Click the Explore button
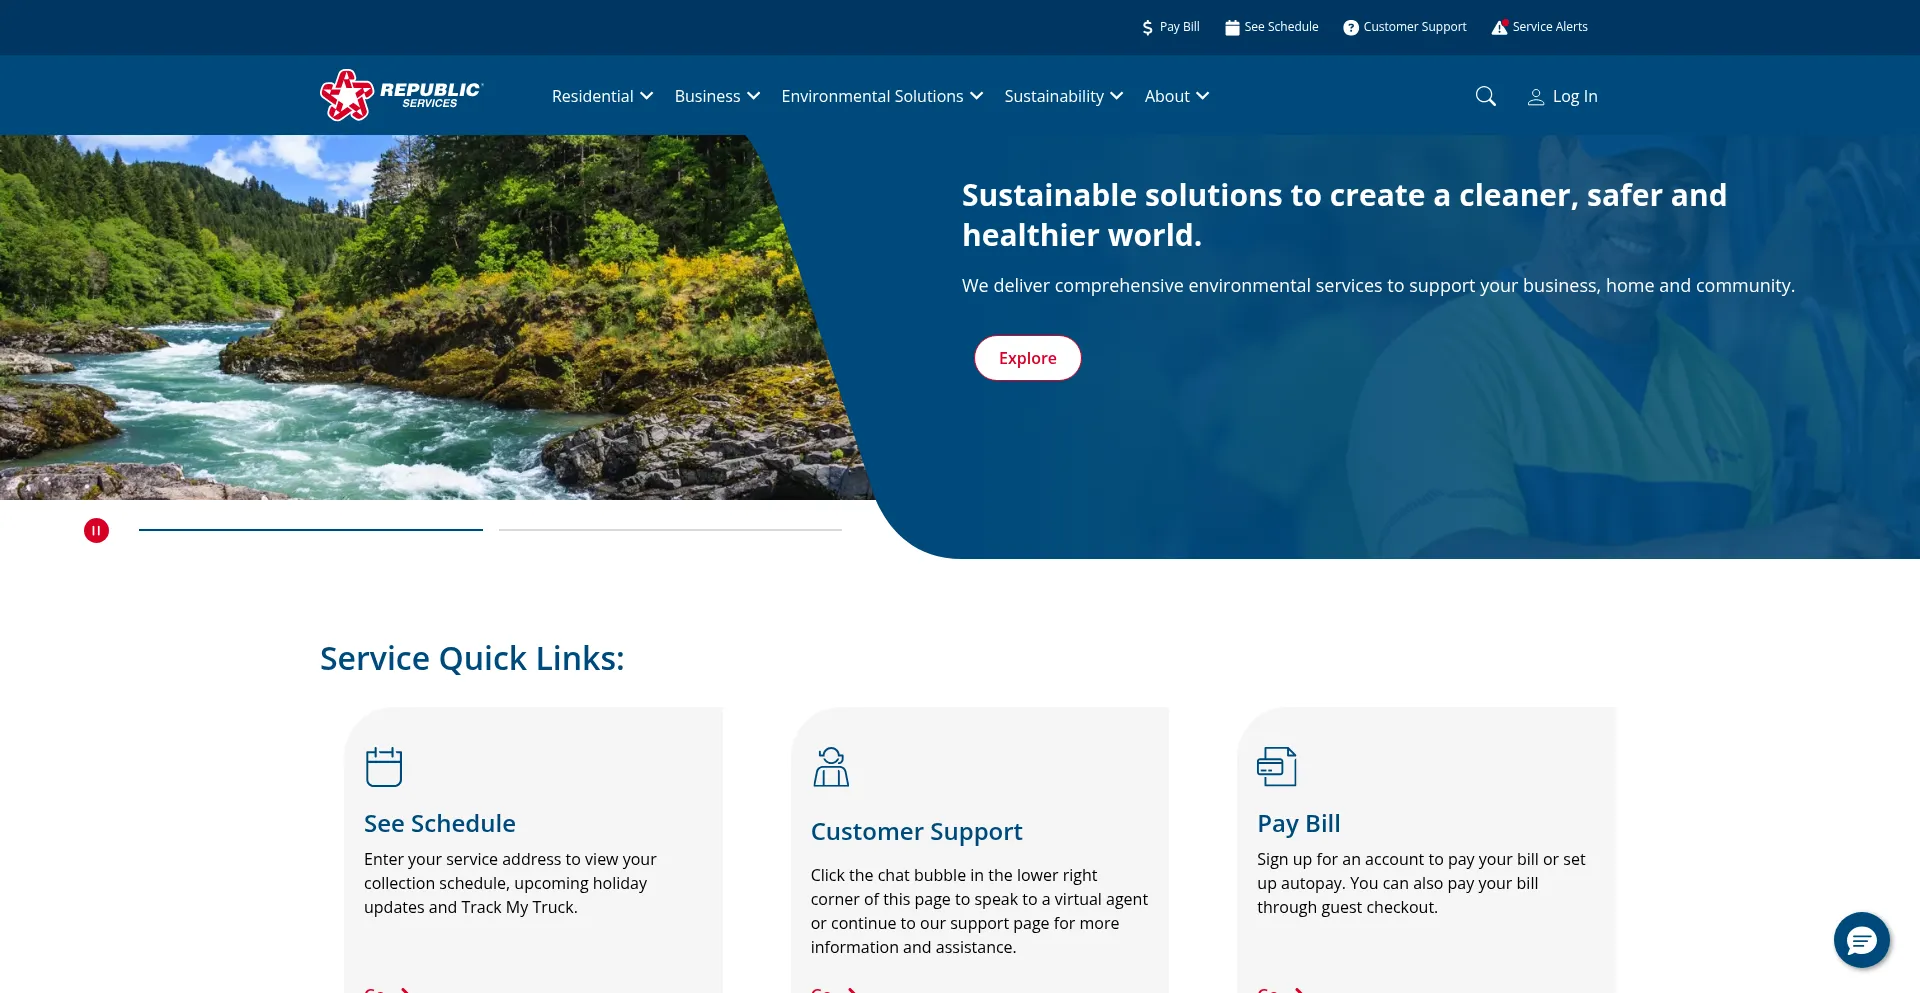Viewport: 1920px width, 993px height. (1028, 358)
